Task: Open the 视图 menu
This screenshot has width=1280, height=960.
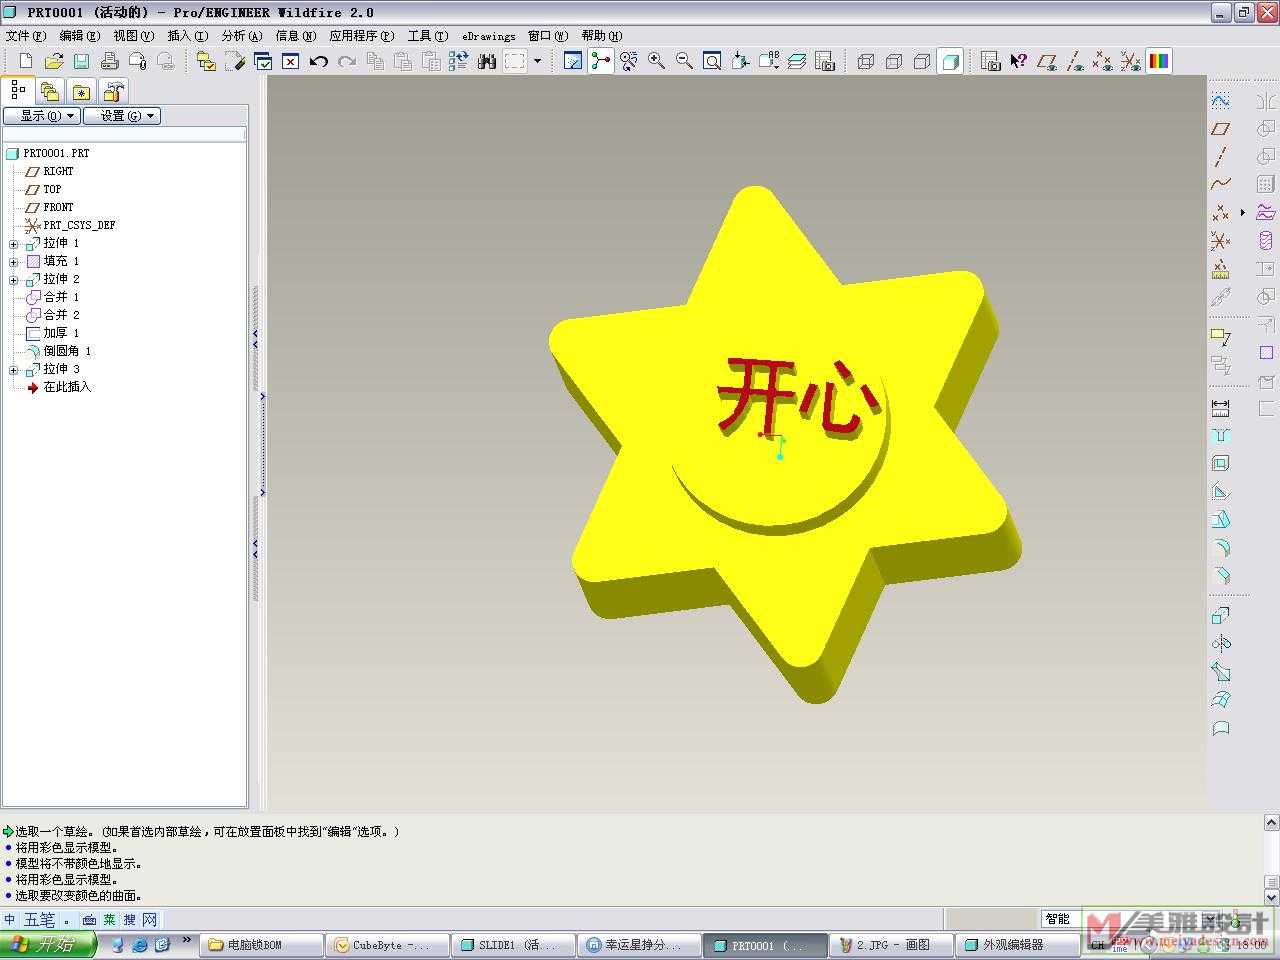Action: 133,36
